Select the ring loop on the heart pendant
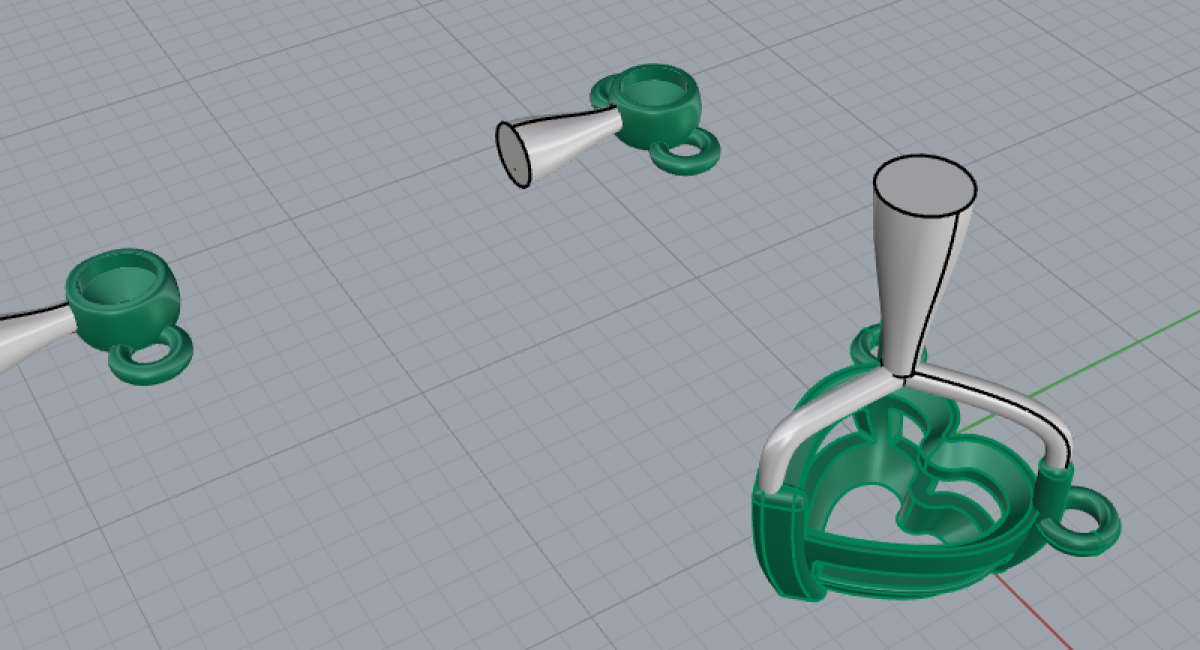Screen dimensions: 1200x650 [x=1083, y=521]
